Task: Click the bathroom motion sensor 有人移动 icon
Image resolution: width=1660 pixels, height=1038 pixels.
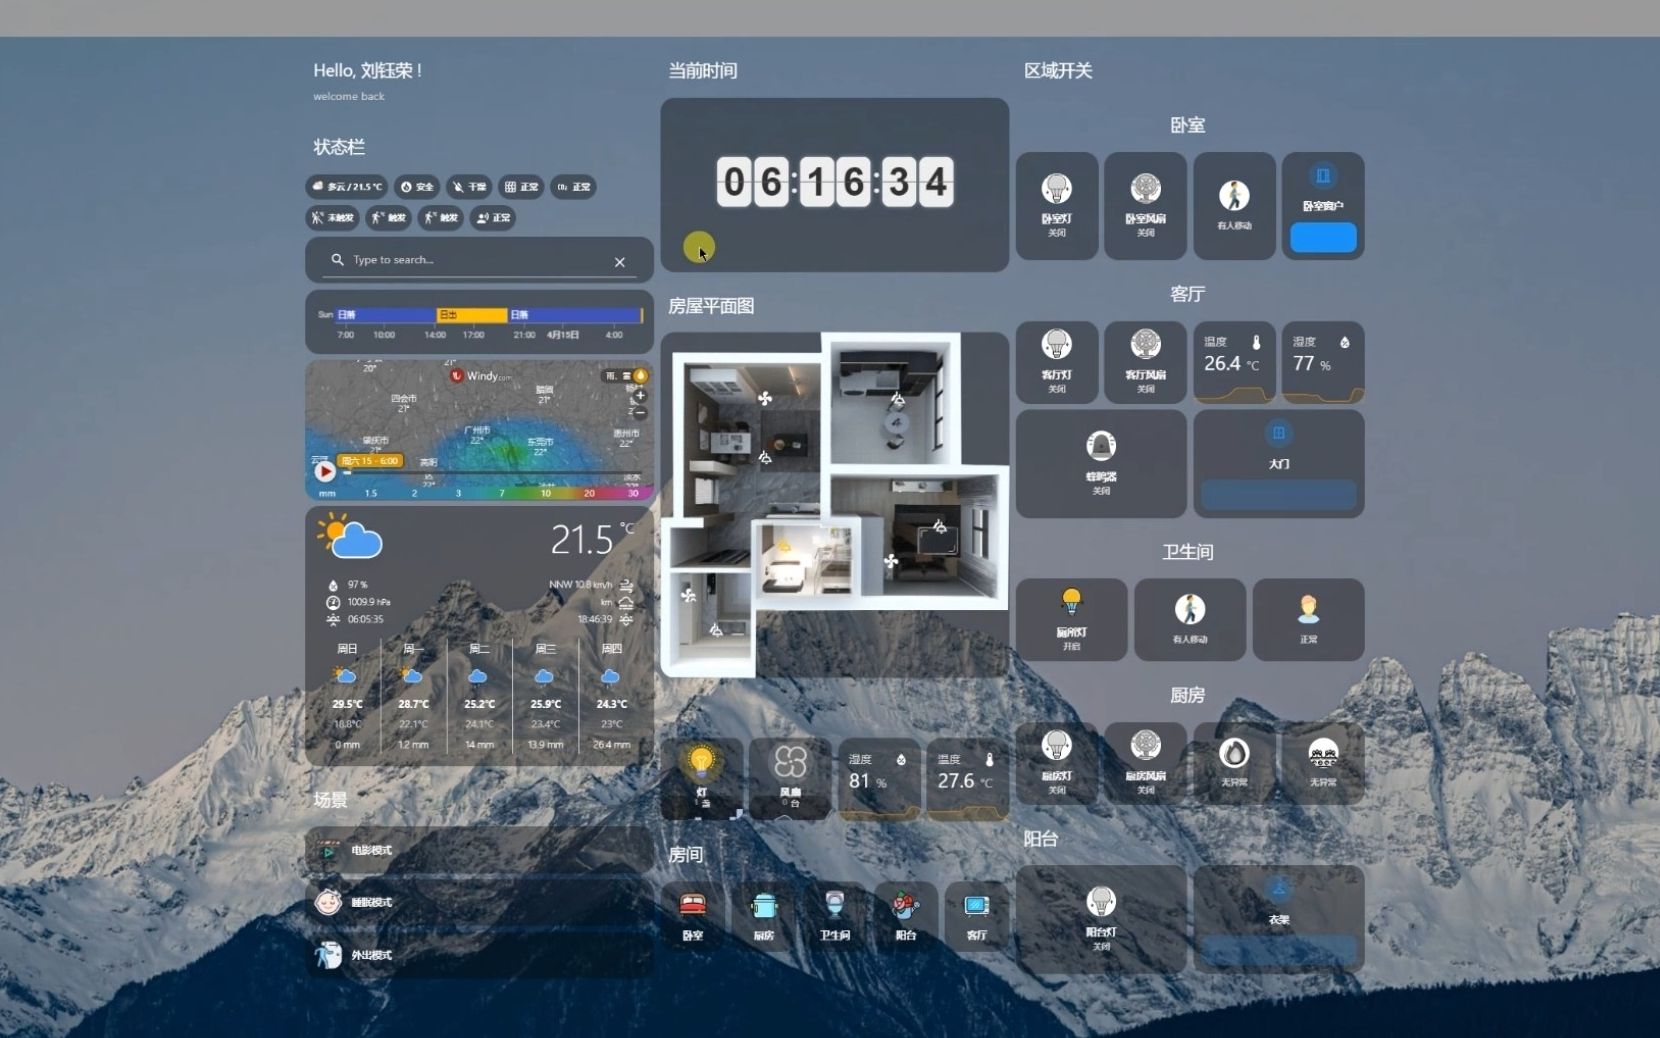Action: click(x=1190, y=609)
